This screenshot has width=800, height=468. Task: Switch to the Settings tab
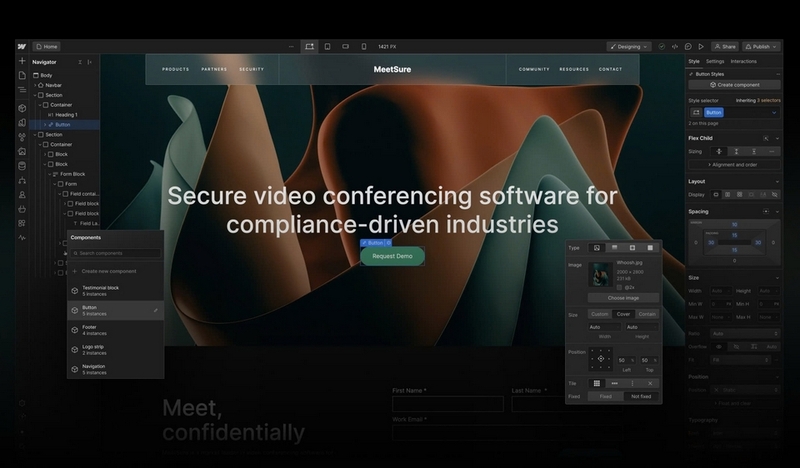tap(715, 61)
